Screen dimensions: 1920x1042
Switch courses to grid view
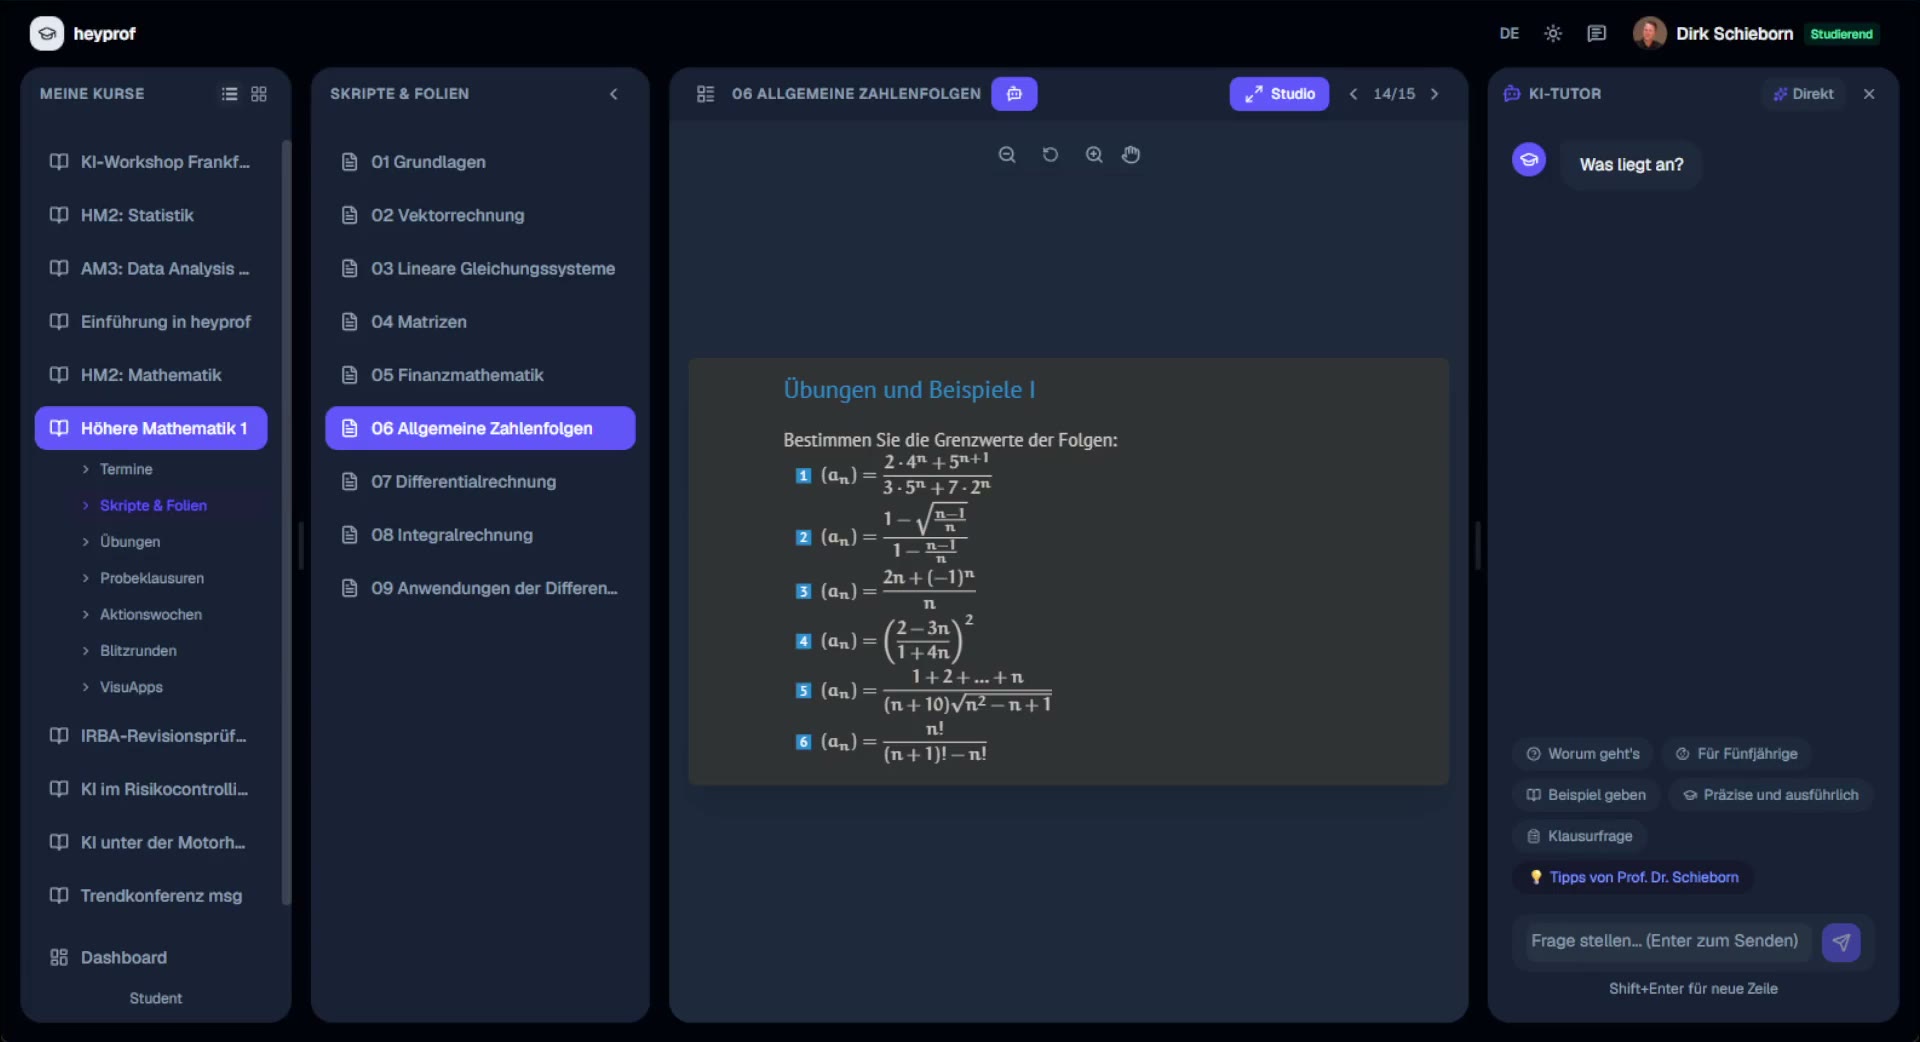tap(259, 94)
